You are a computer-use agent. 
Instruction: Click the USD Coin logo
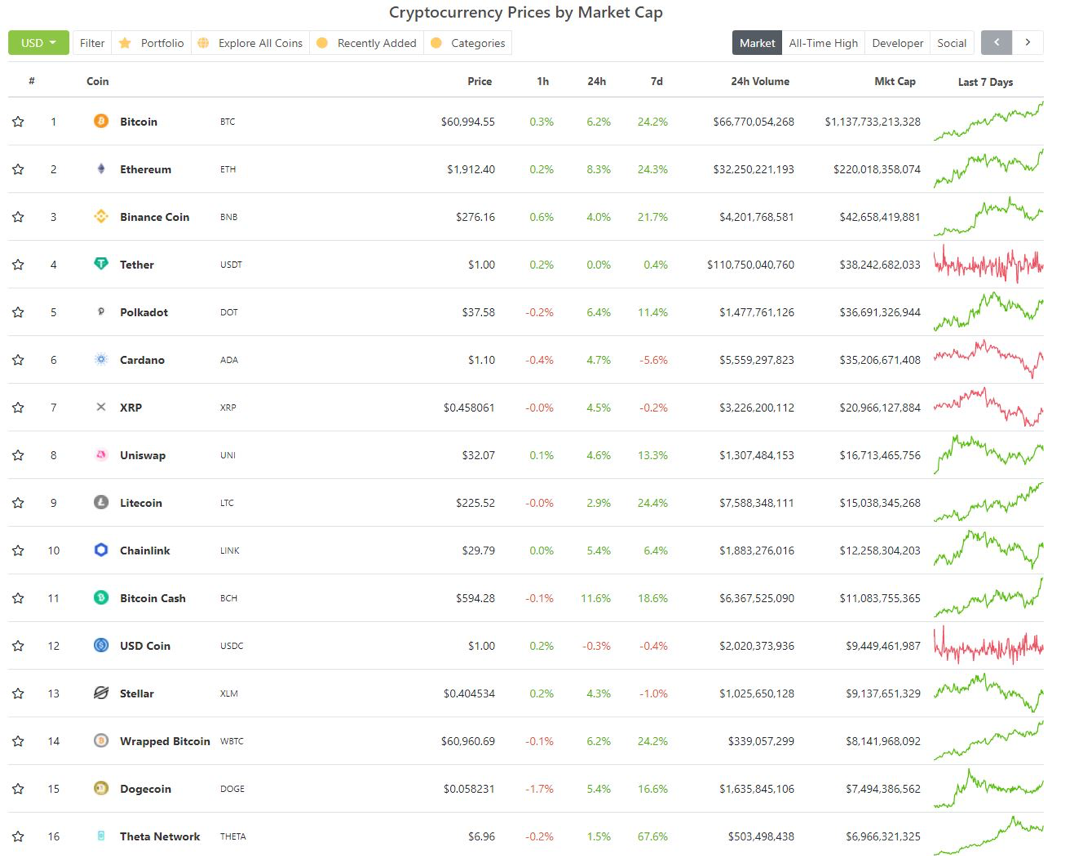pos(101,645)
